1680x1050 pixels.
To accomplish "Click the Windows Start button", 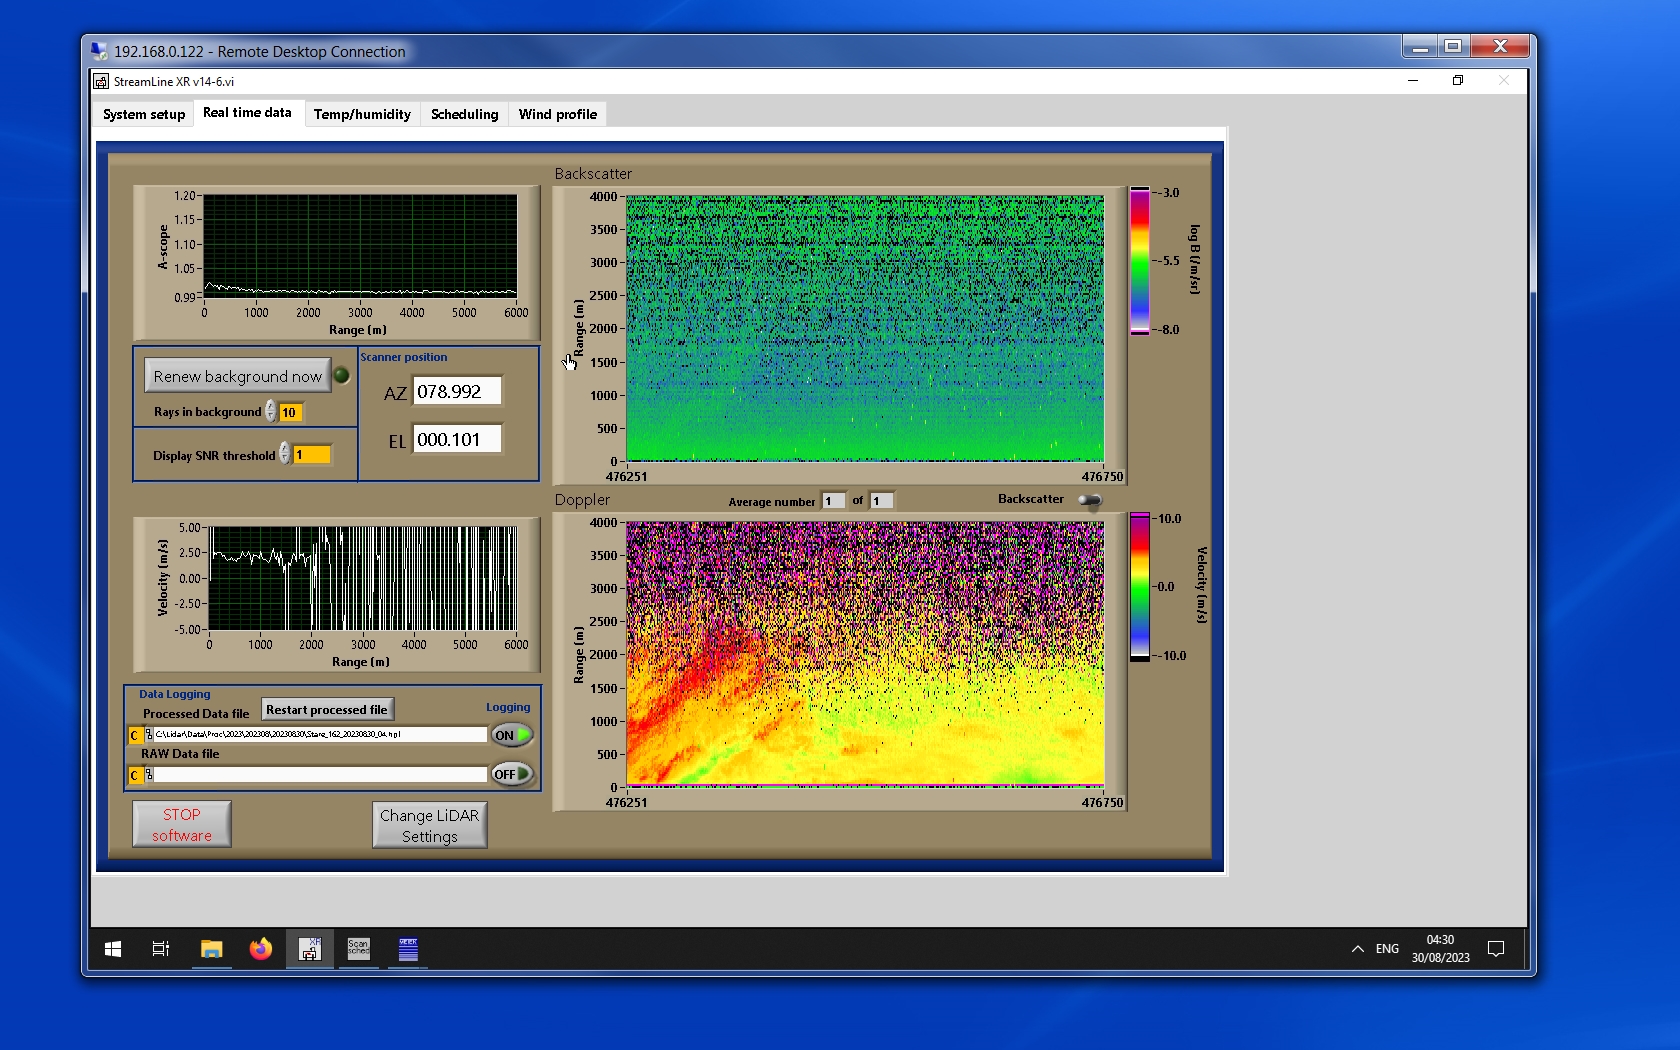I will (x=113, y=949).
